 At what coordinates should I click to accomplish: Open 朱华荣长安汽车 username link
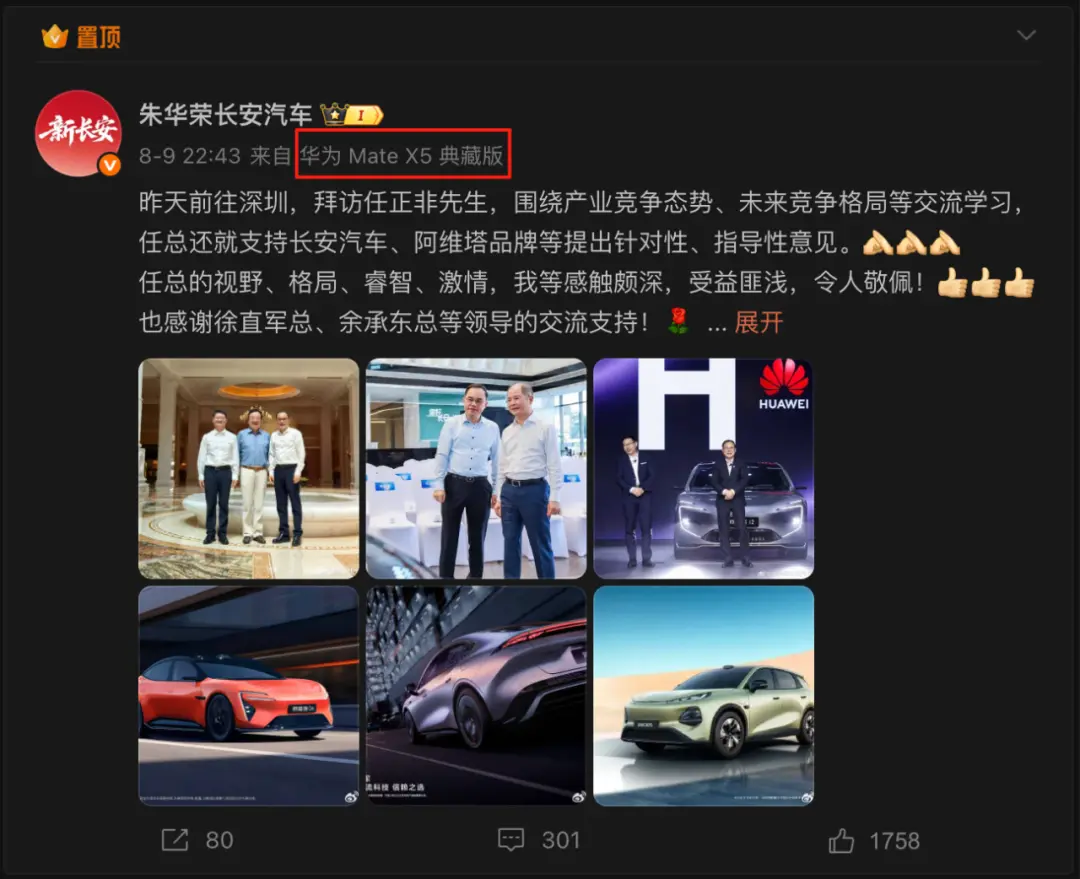pos(225,114)
